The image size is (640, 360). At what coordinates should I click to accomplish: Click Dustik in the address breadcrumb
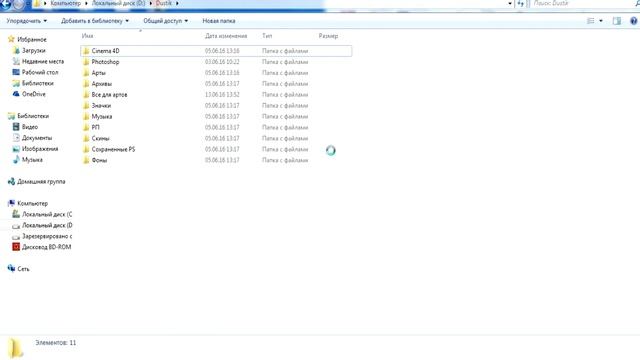(x=164, y=3)
